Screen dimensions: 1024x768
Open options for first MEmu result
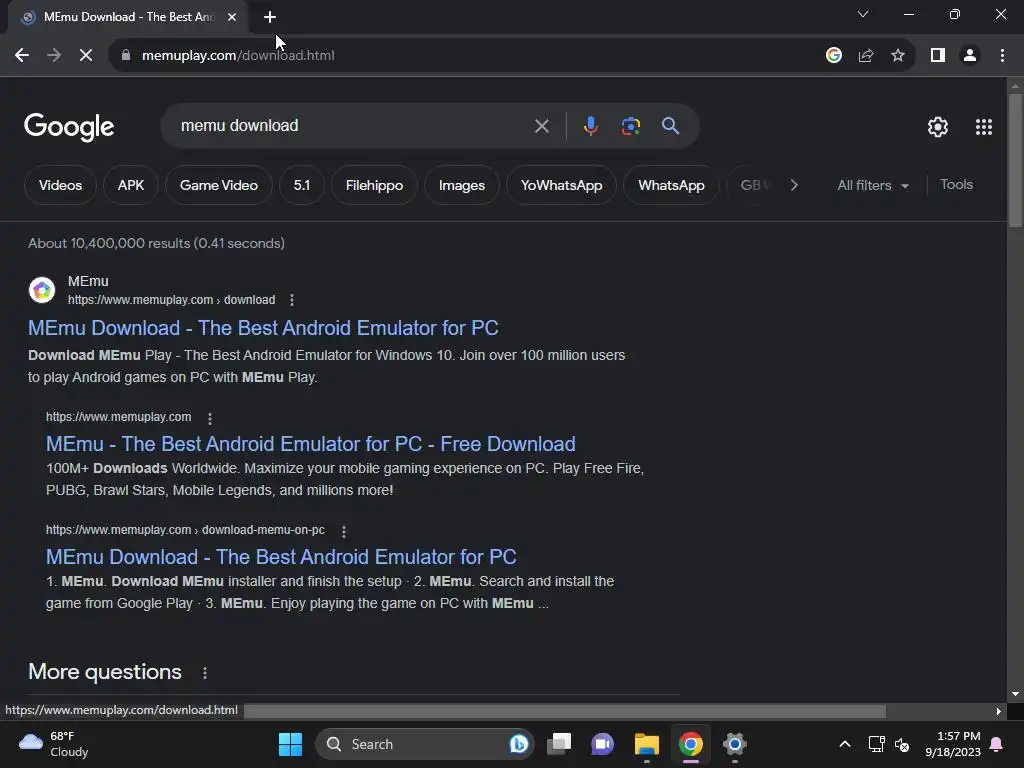(x=292, y=300)
